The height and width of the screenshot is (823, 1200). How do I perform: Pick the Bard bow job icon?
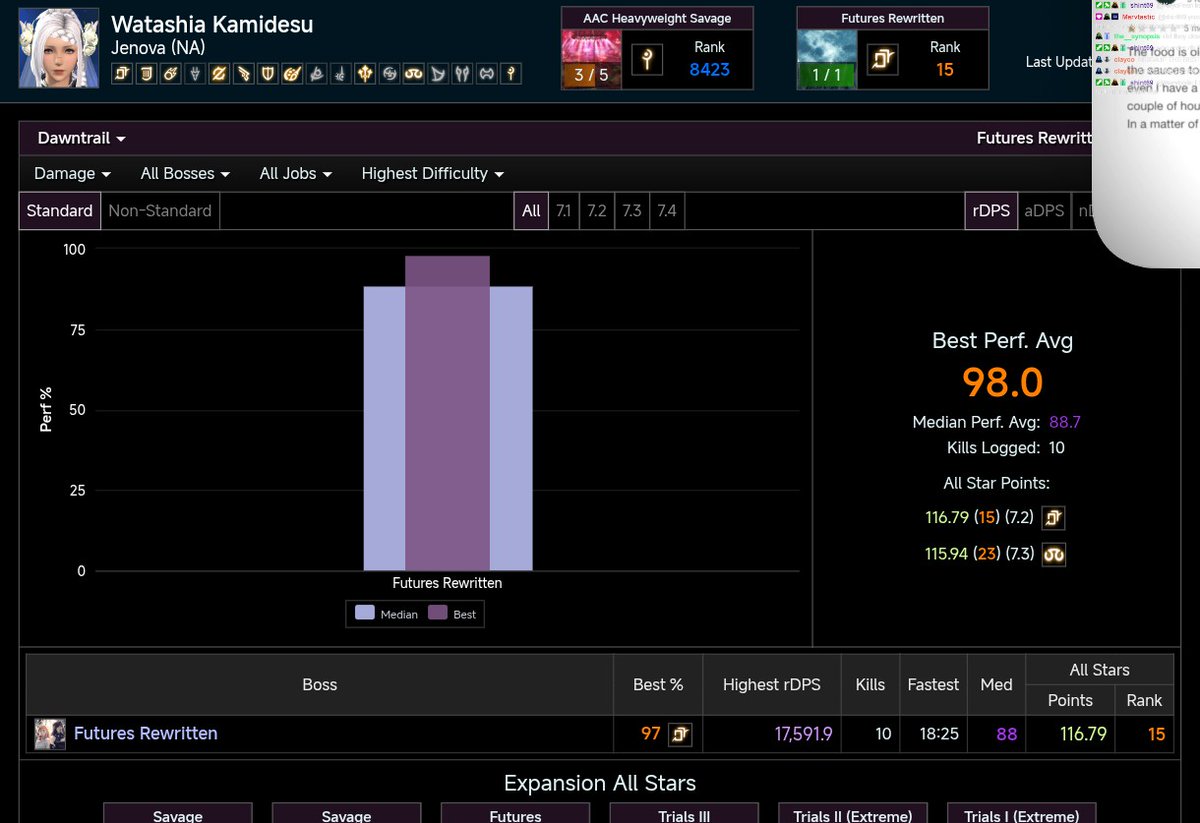coord(438,73)
